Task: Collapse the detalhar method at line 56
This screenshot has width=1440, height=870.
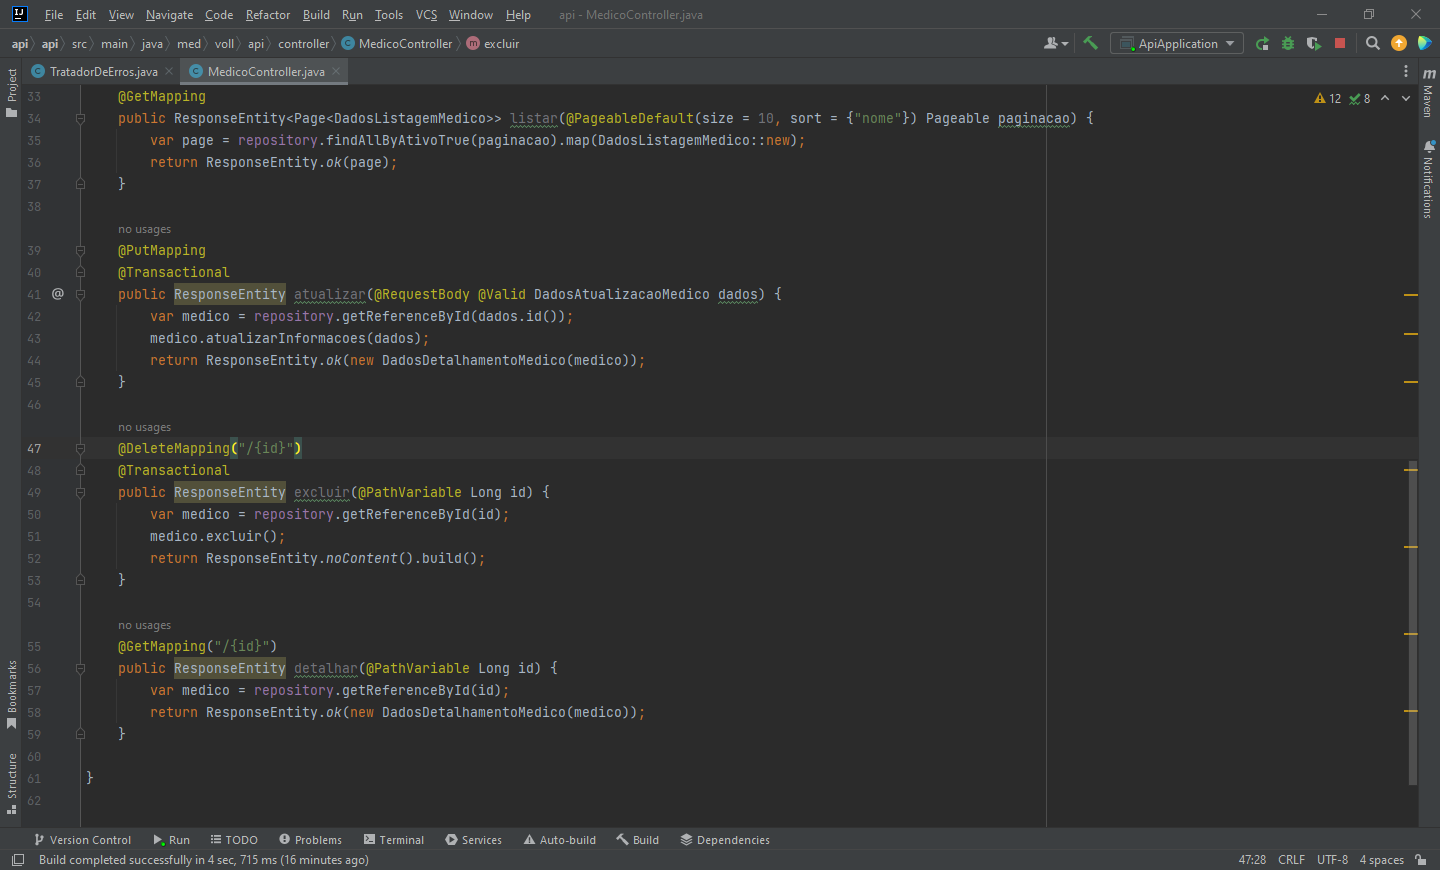Action: click(80, 668)
